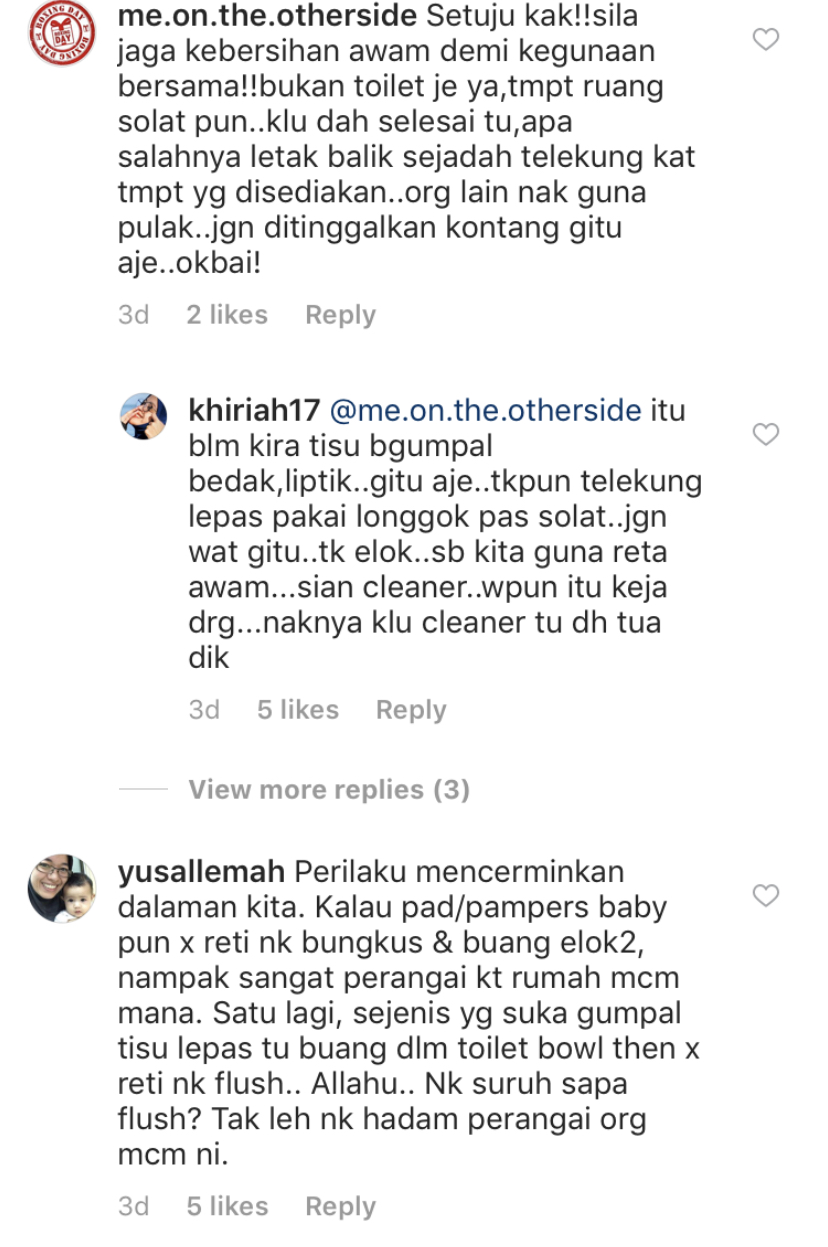828x1247 pixels.
Task: Like khiriah17's reply with heart icon
Action: (x=765, y=435)
